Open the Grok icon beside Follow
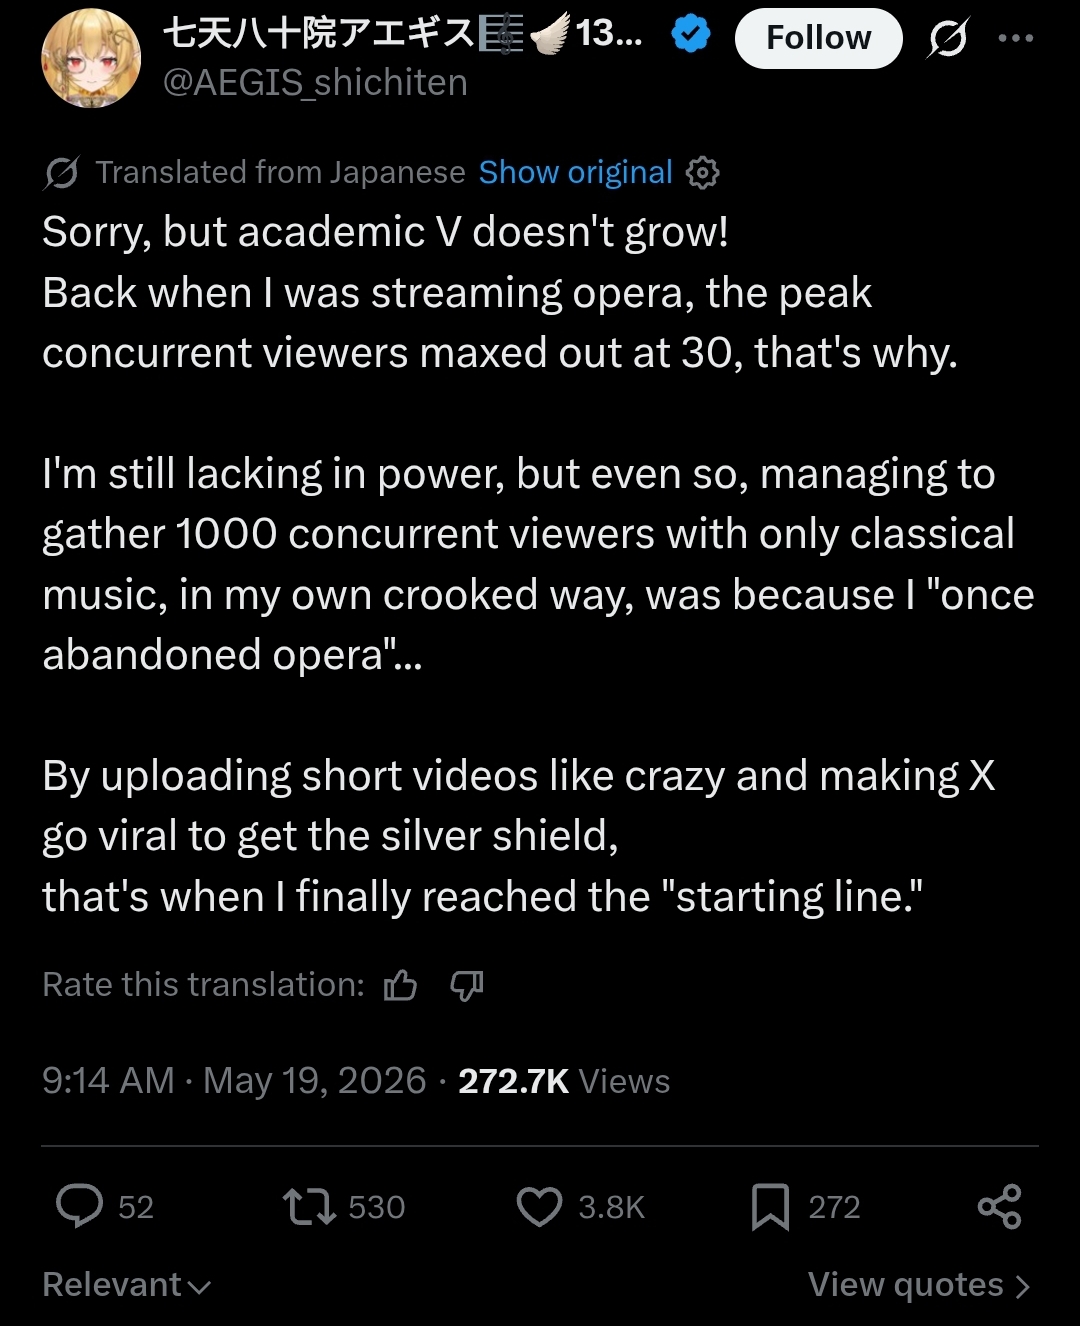Image resolution: width=1080 pixels, height=1326 pixels. pos(947,38)
